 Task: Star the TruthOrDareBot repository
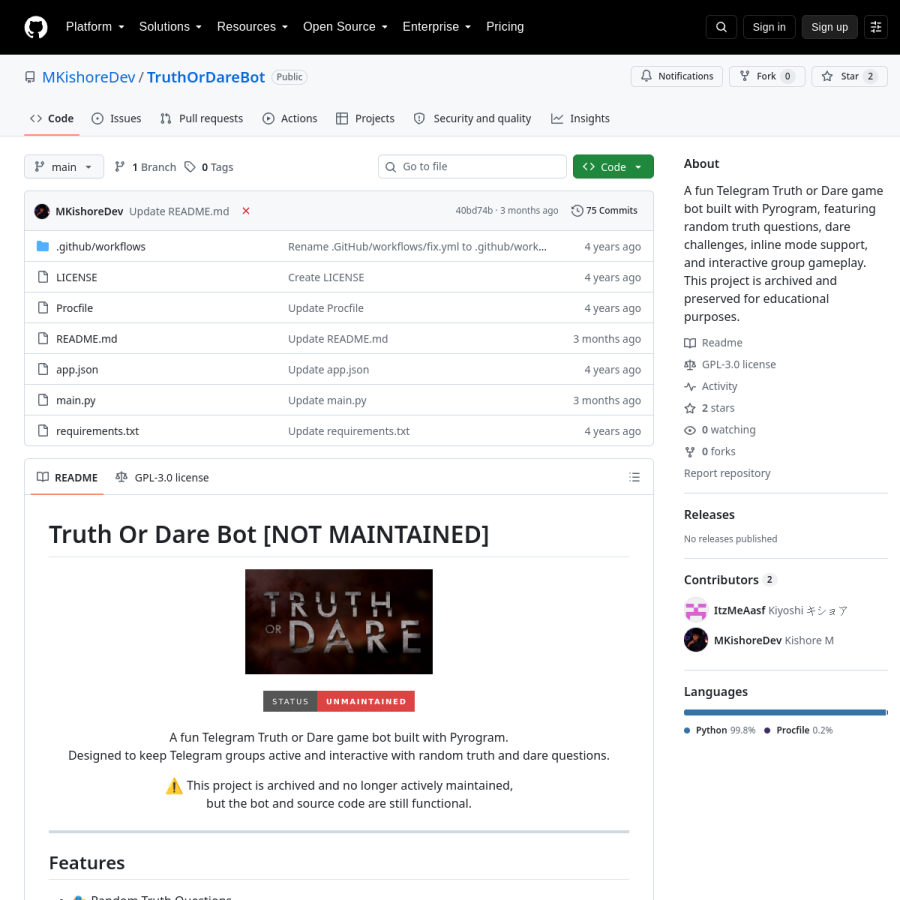click(x=849, y=76)
